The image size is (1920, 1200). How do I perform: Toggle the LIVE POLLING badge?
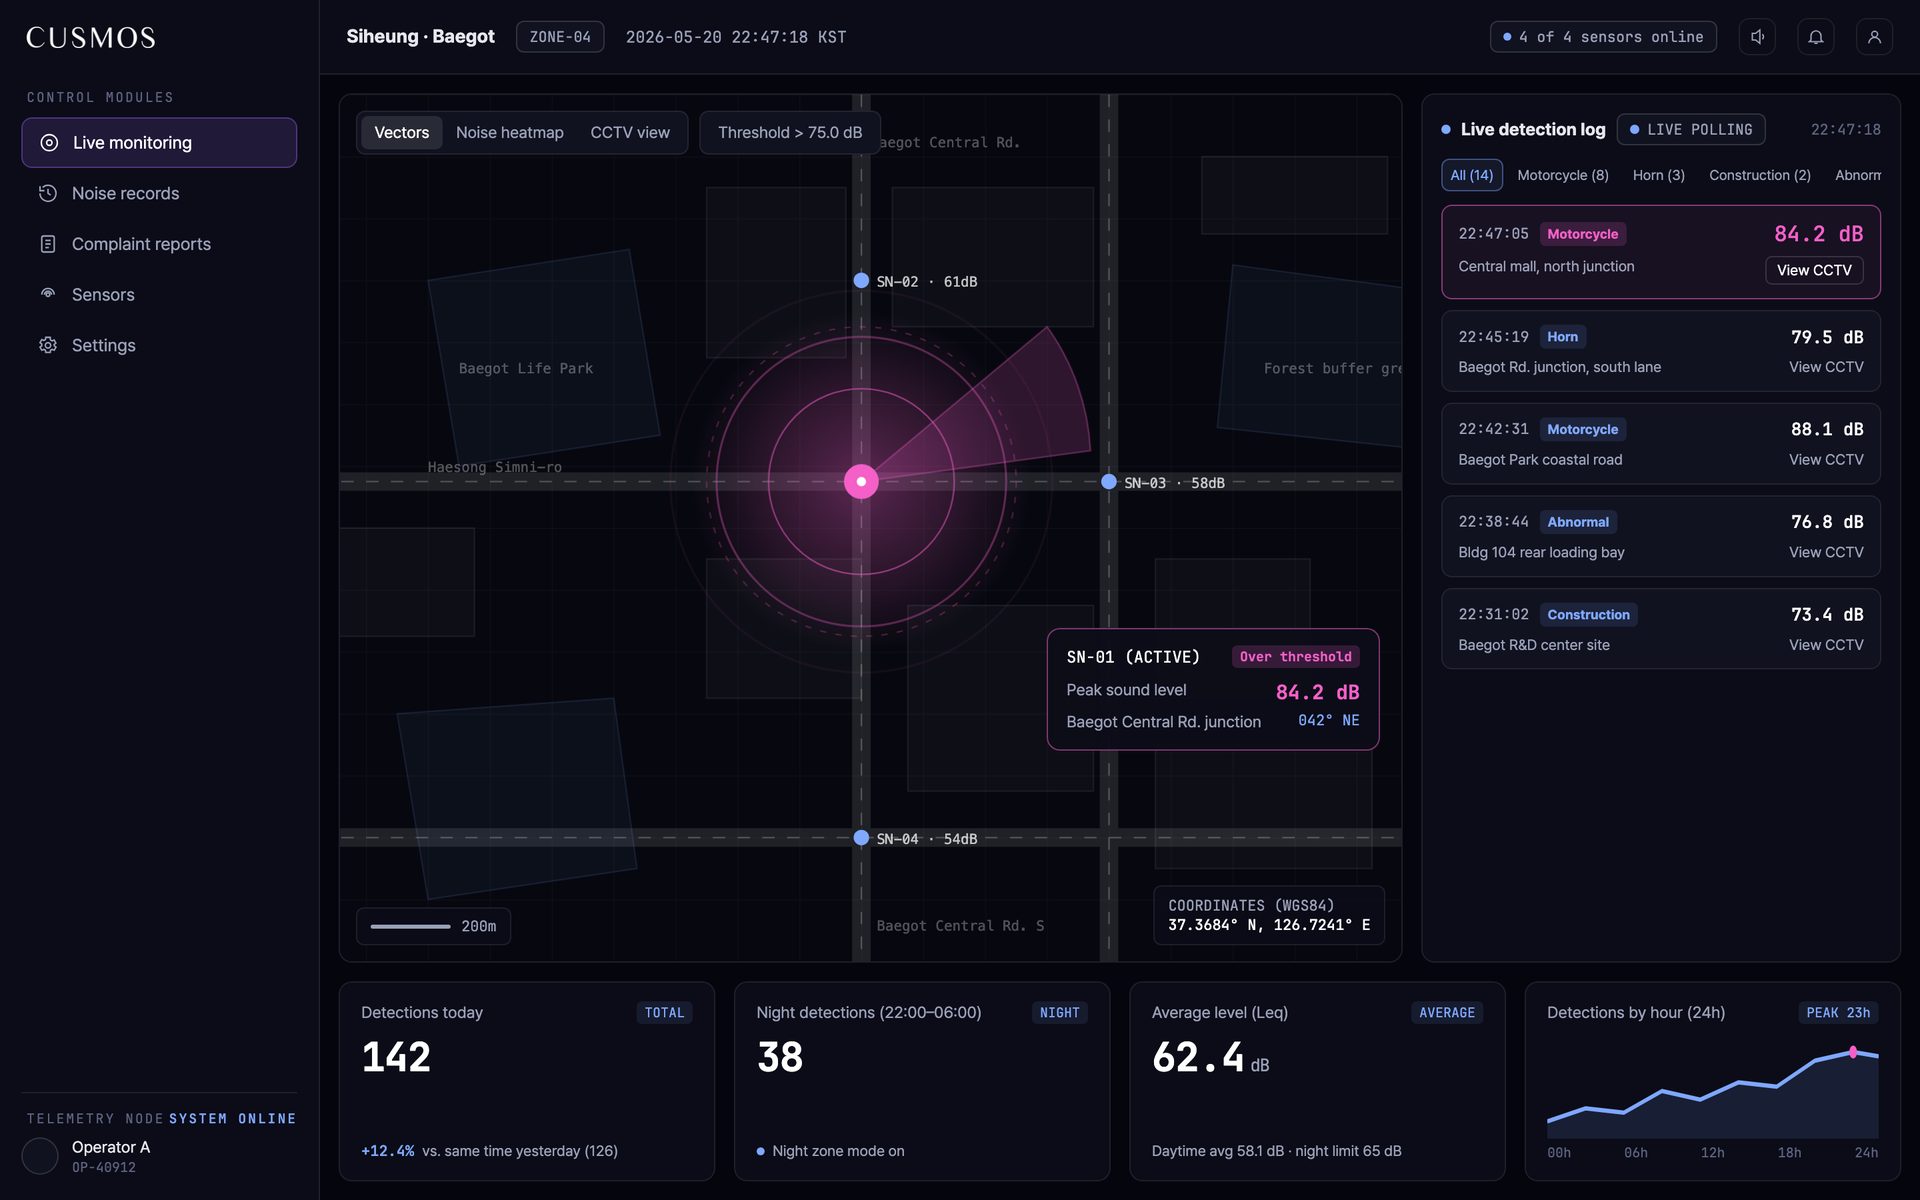pos(1691,130)
